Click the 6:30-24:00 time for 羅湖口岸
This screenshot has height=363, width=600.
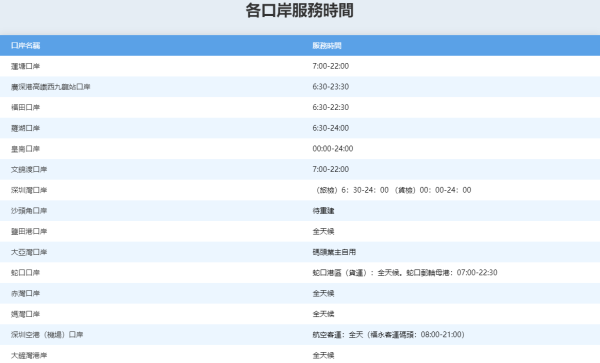point(331,128)
